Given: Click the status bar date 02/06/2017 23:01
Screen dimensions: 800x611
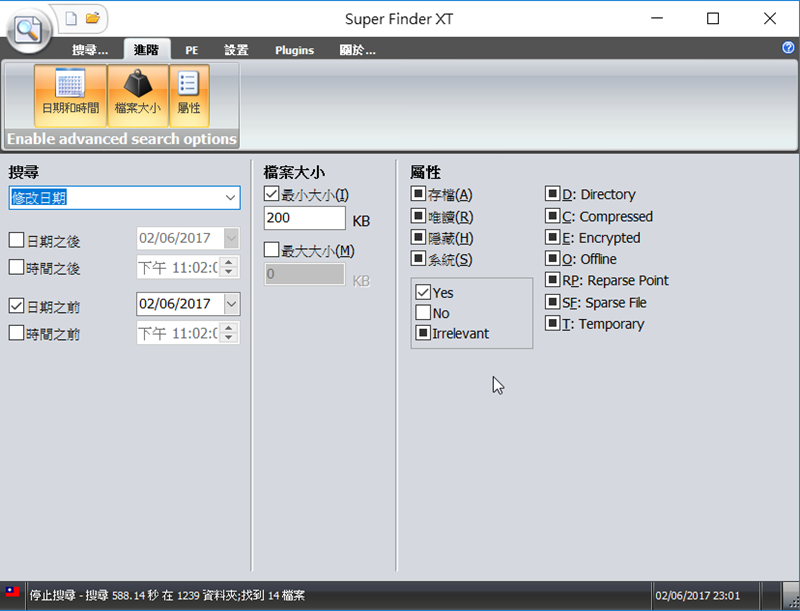Looking at the screenshot, I should pos(697,596).
